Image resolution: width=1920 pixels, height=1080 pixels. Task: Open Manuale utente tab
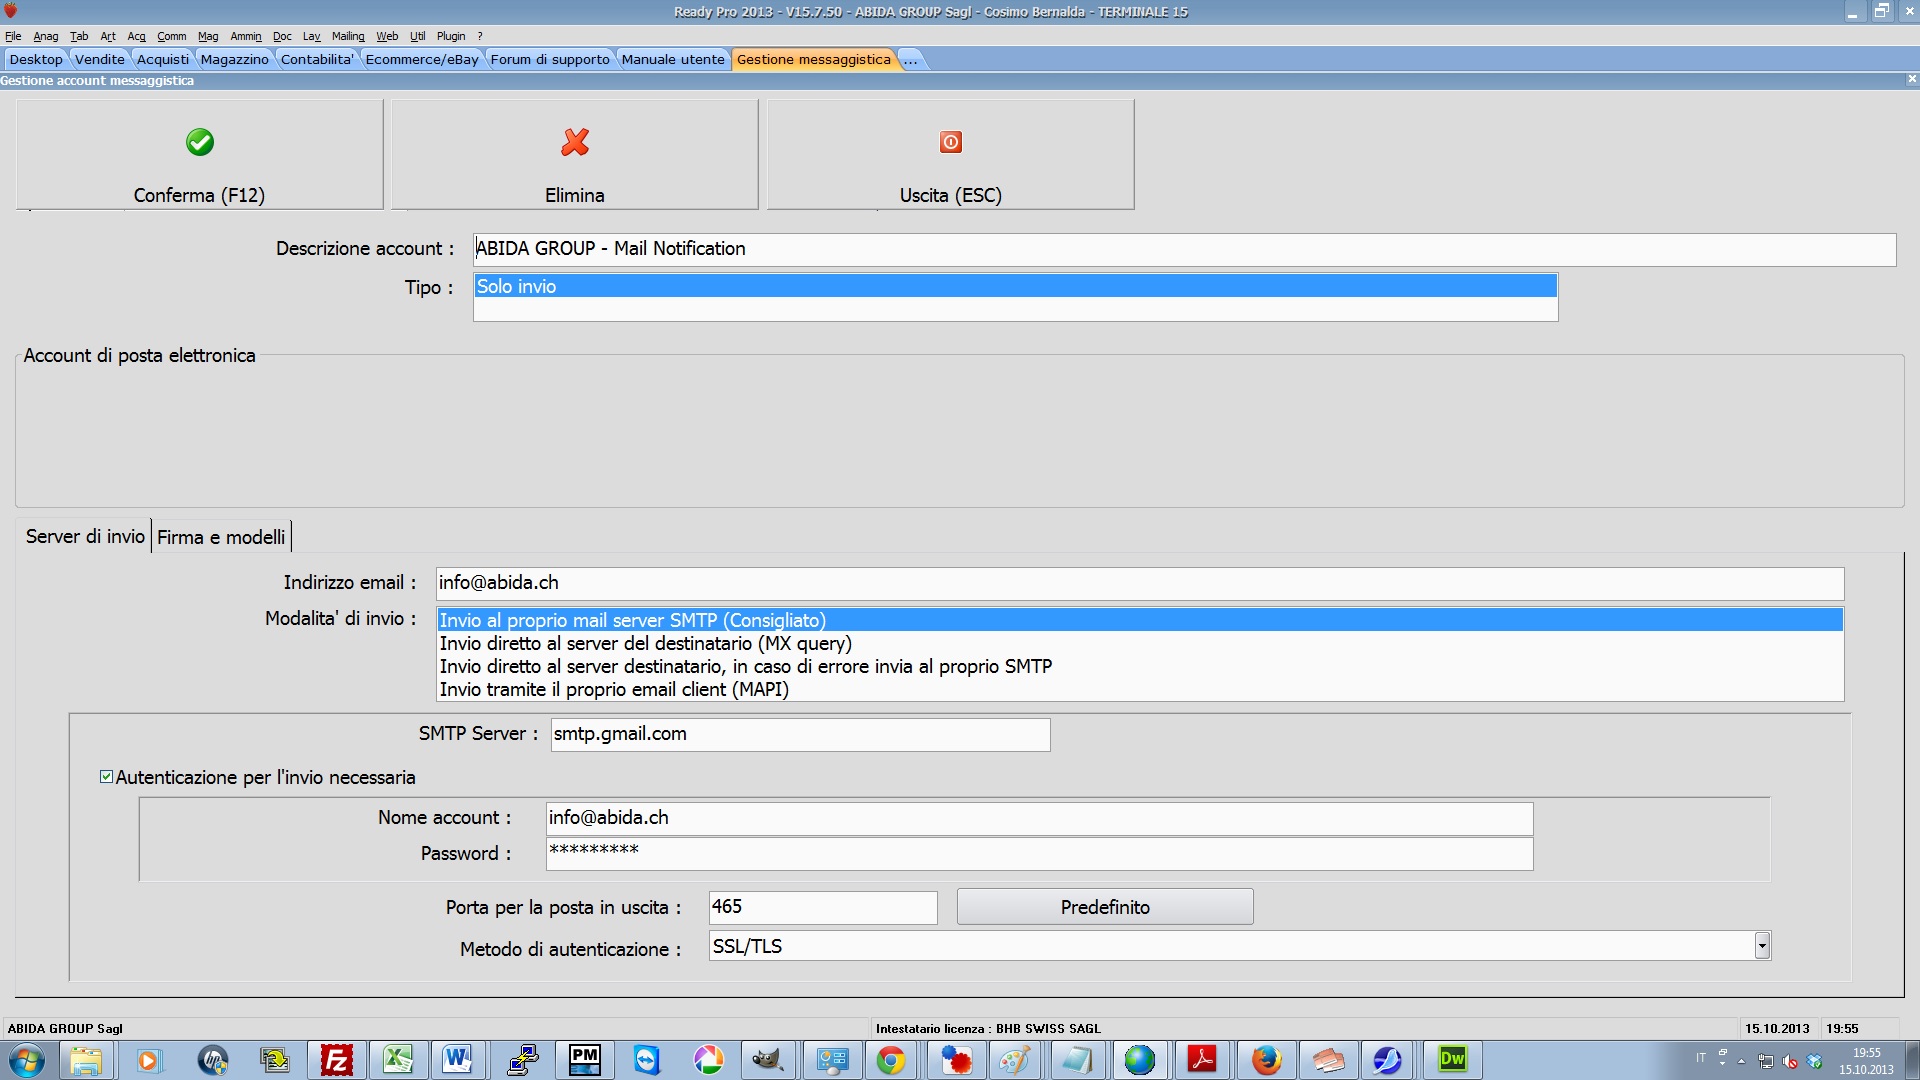pyautogui.click(x=673, y=59)
